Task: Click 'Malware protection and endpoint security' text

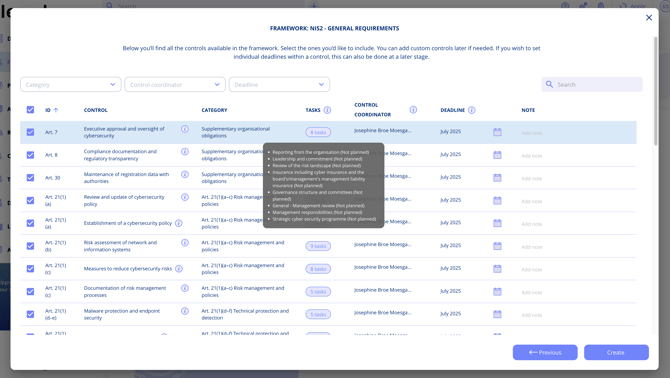Action: click(122, 314)
